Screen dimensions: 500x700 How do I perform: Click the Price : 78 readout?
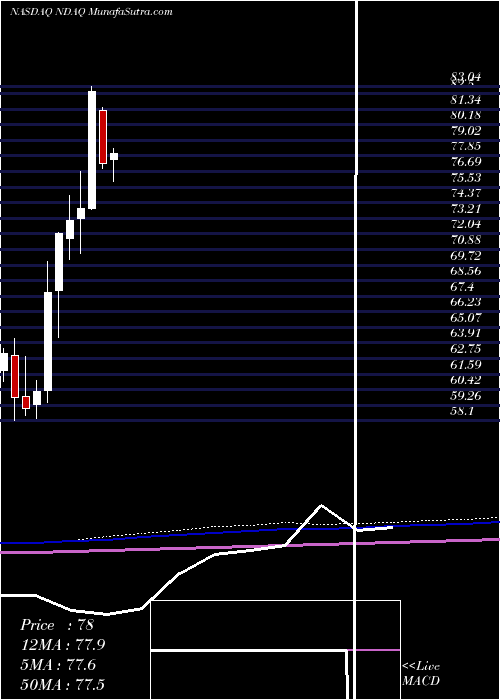57,625
